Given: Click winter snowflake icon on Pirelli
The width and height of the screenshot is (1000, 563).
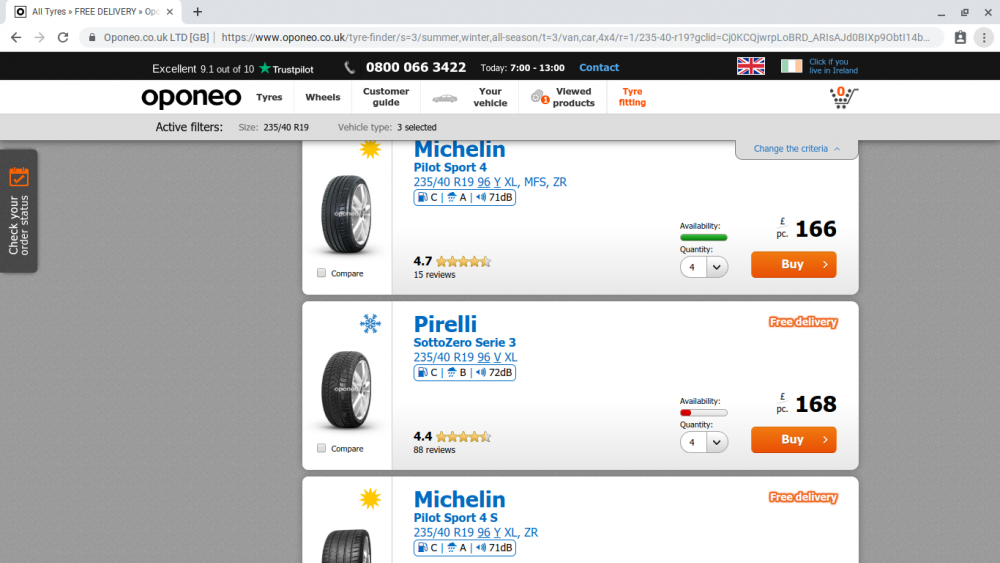Looking at the screenshot, I should coord(370,323).
